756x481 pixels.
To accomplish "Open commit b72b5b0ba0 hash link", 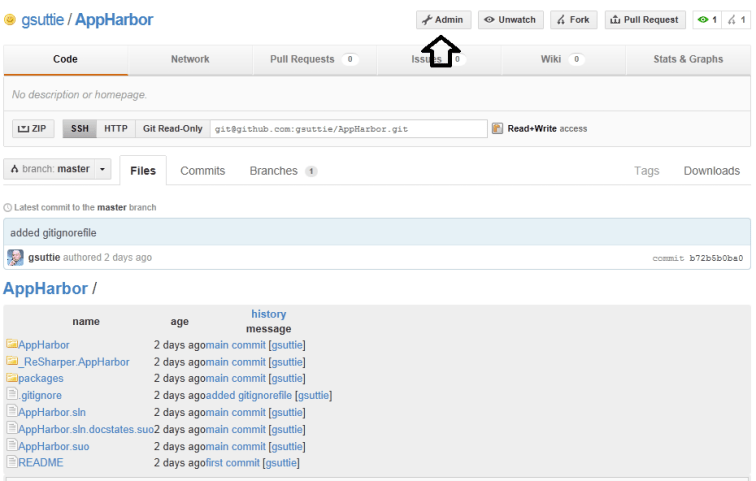I will coord(716,258).
